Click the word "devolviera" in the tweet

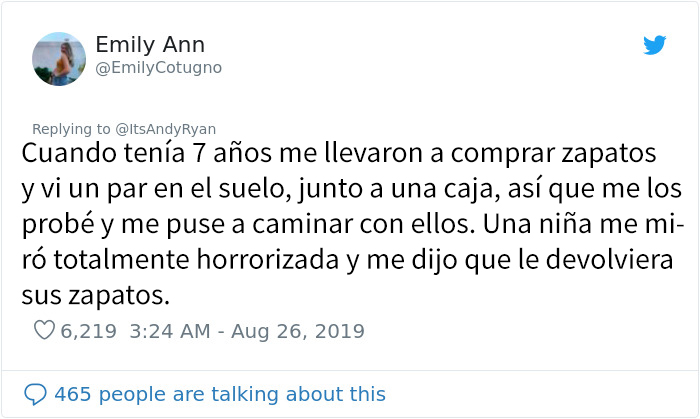[x=609, y=260]
